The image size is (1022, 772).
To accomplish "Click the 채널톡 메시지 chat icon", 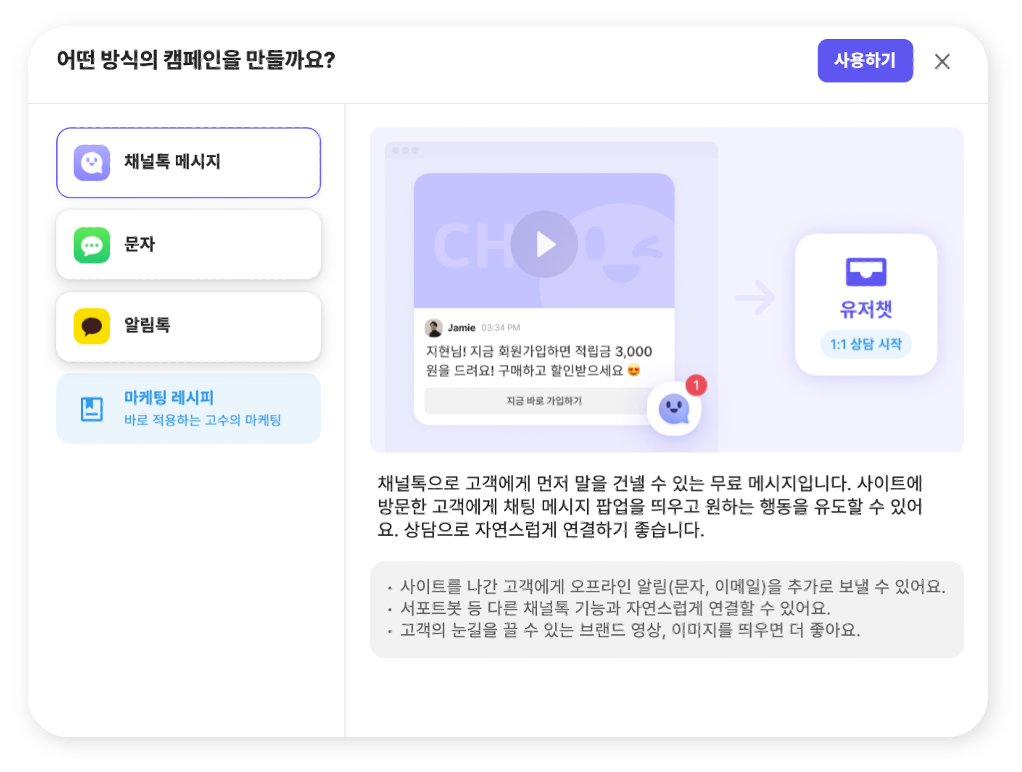I will tap(89, 161).
